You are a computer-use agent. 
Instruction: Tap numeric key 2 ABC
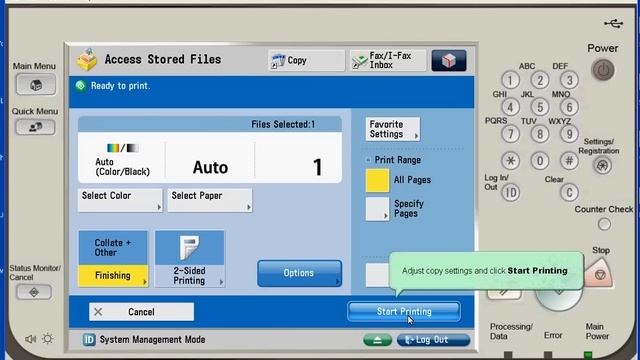click(x=540, y=80)
